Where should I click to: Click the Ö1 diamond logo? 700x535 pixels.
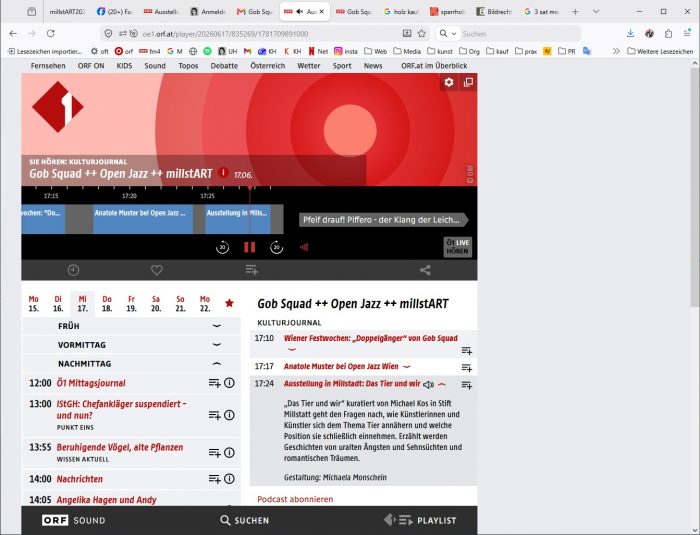click(58, 107)
